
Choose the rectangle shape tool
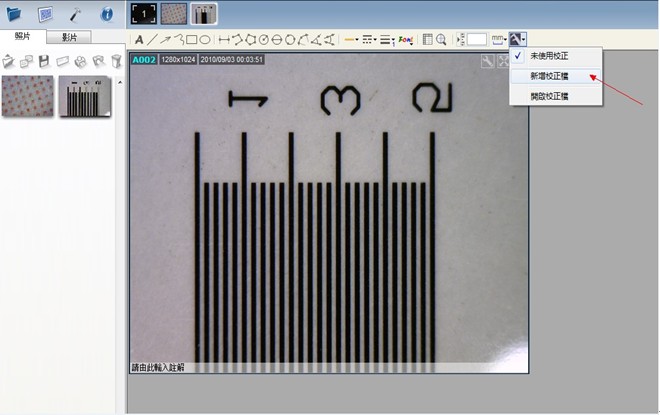pyautogui.click(x=191, y=40)
